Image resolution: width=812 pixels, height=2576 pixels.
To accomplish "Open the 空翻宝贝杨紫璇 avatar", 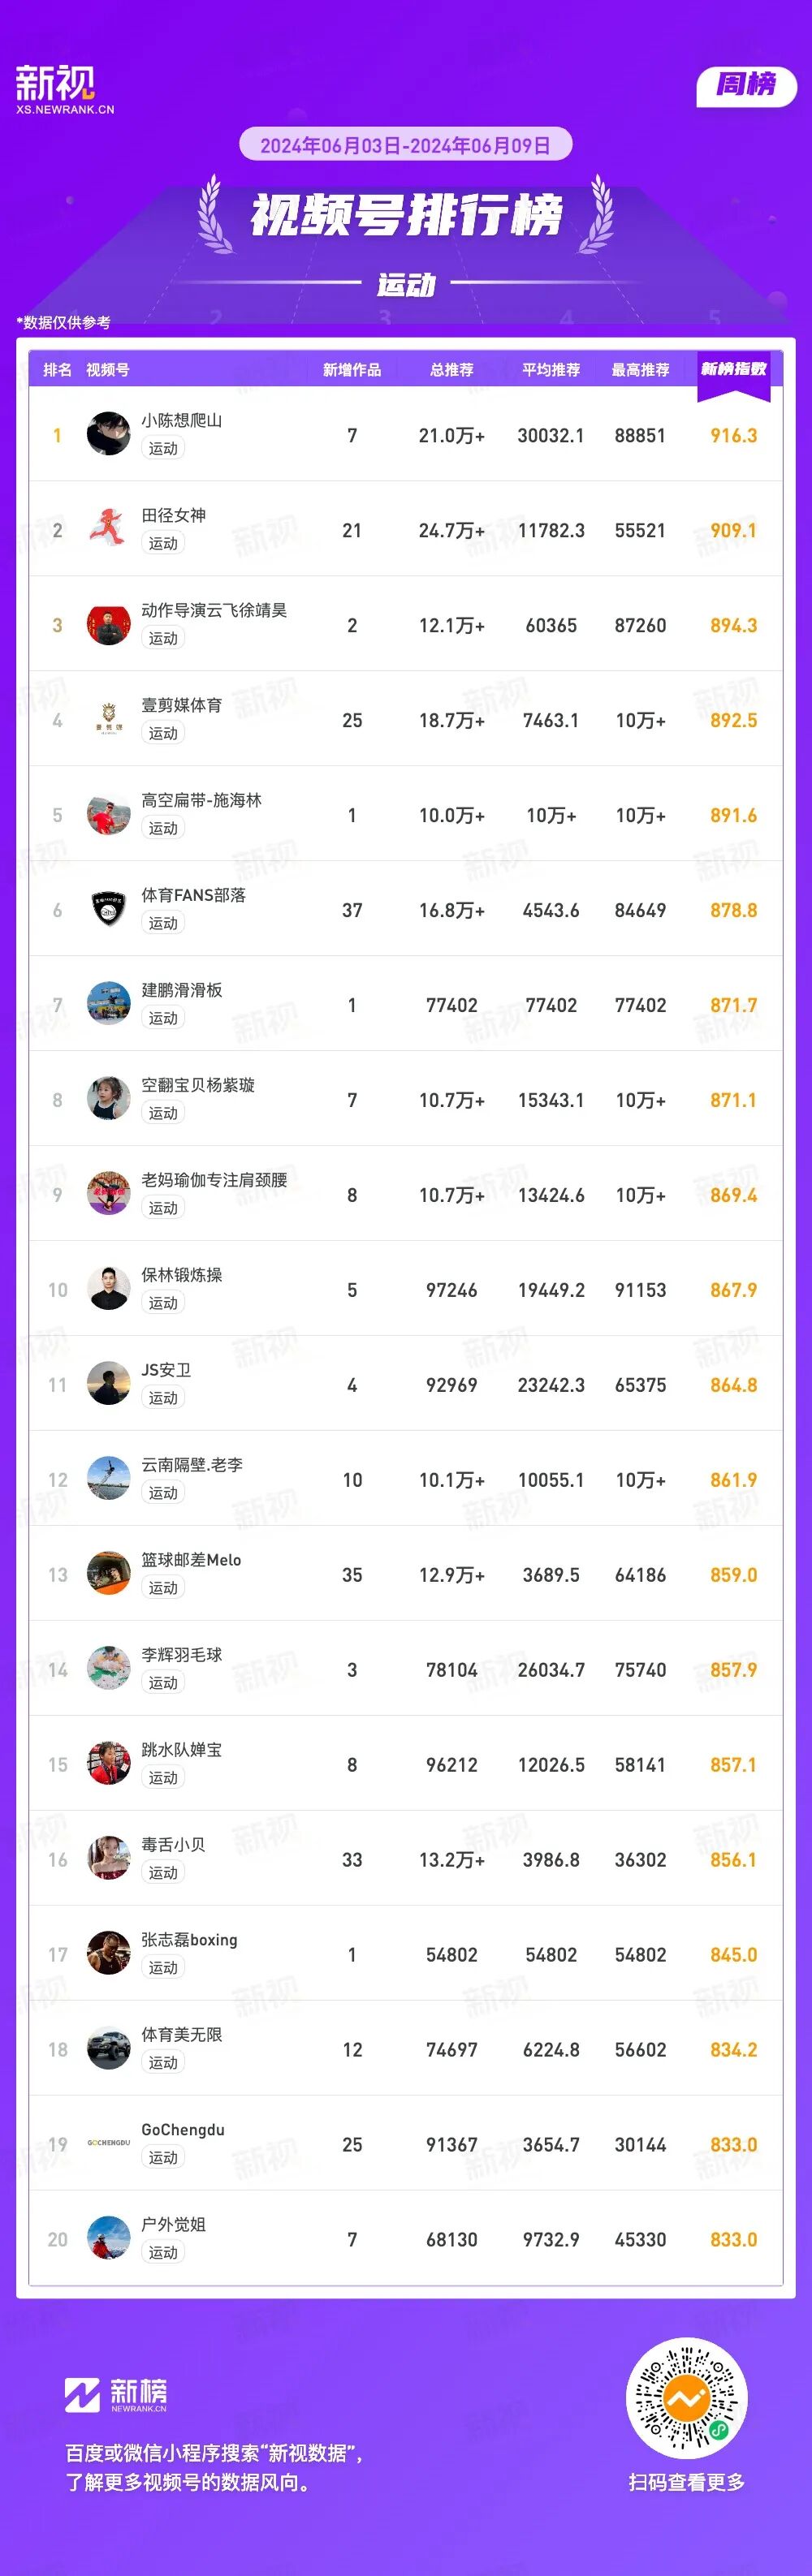I will point(108,1099).
